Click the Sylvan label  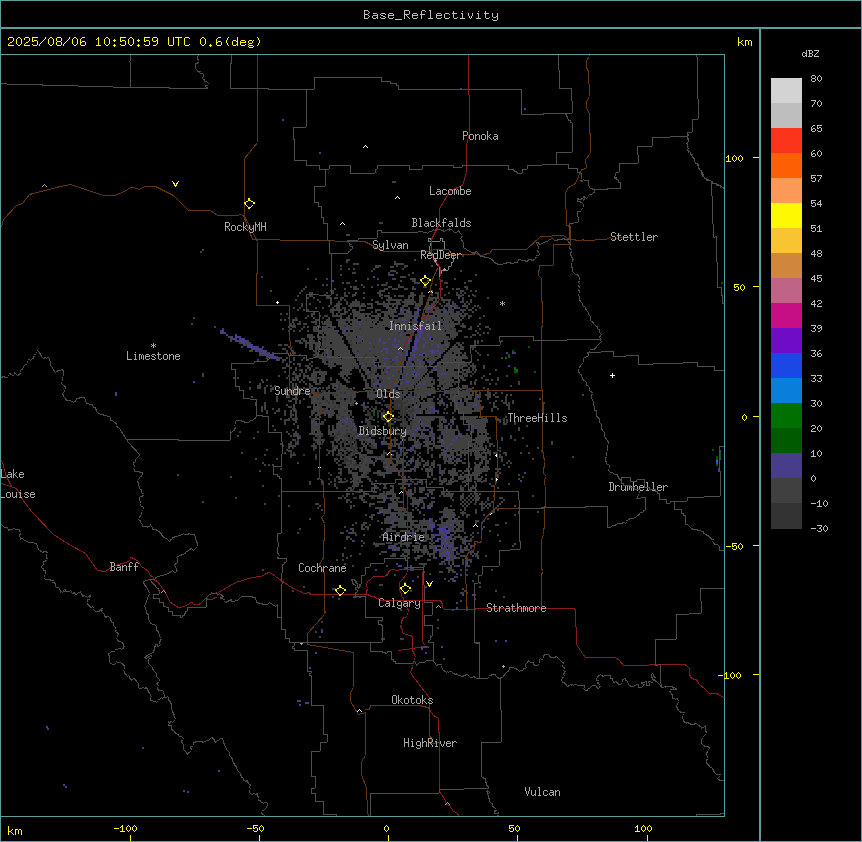(390, 245)
